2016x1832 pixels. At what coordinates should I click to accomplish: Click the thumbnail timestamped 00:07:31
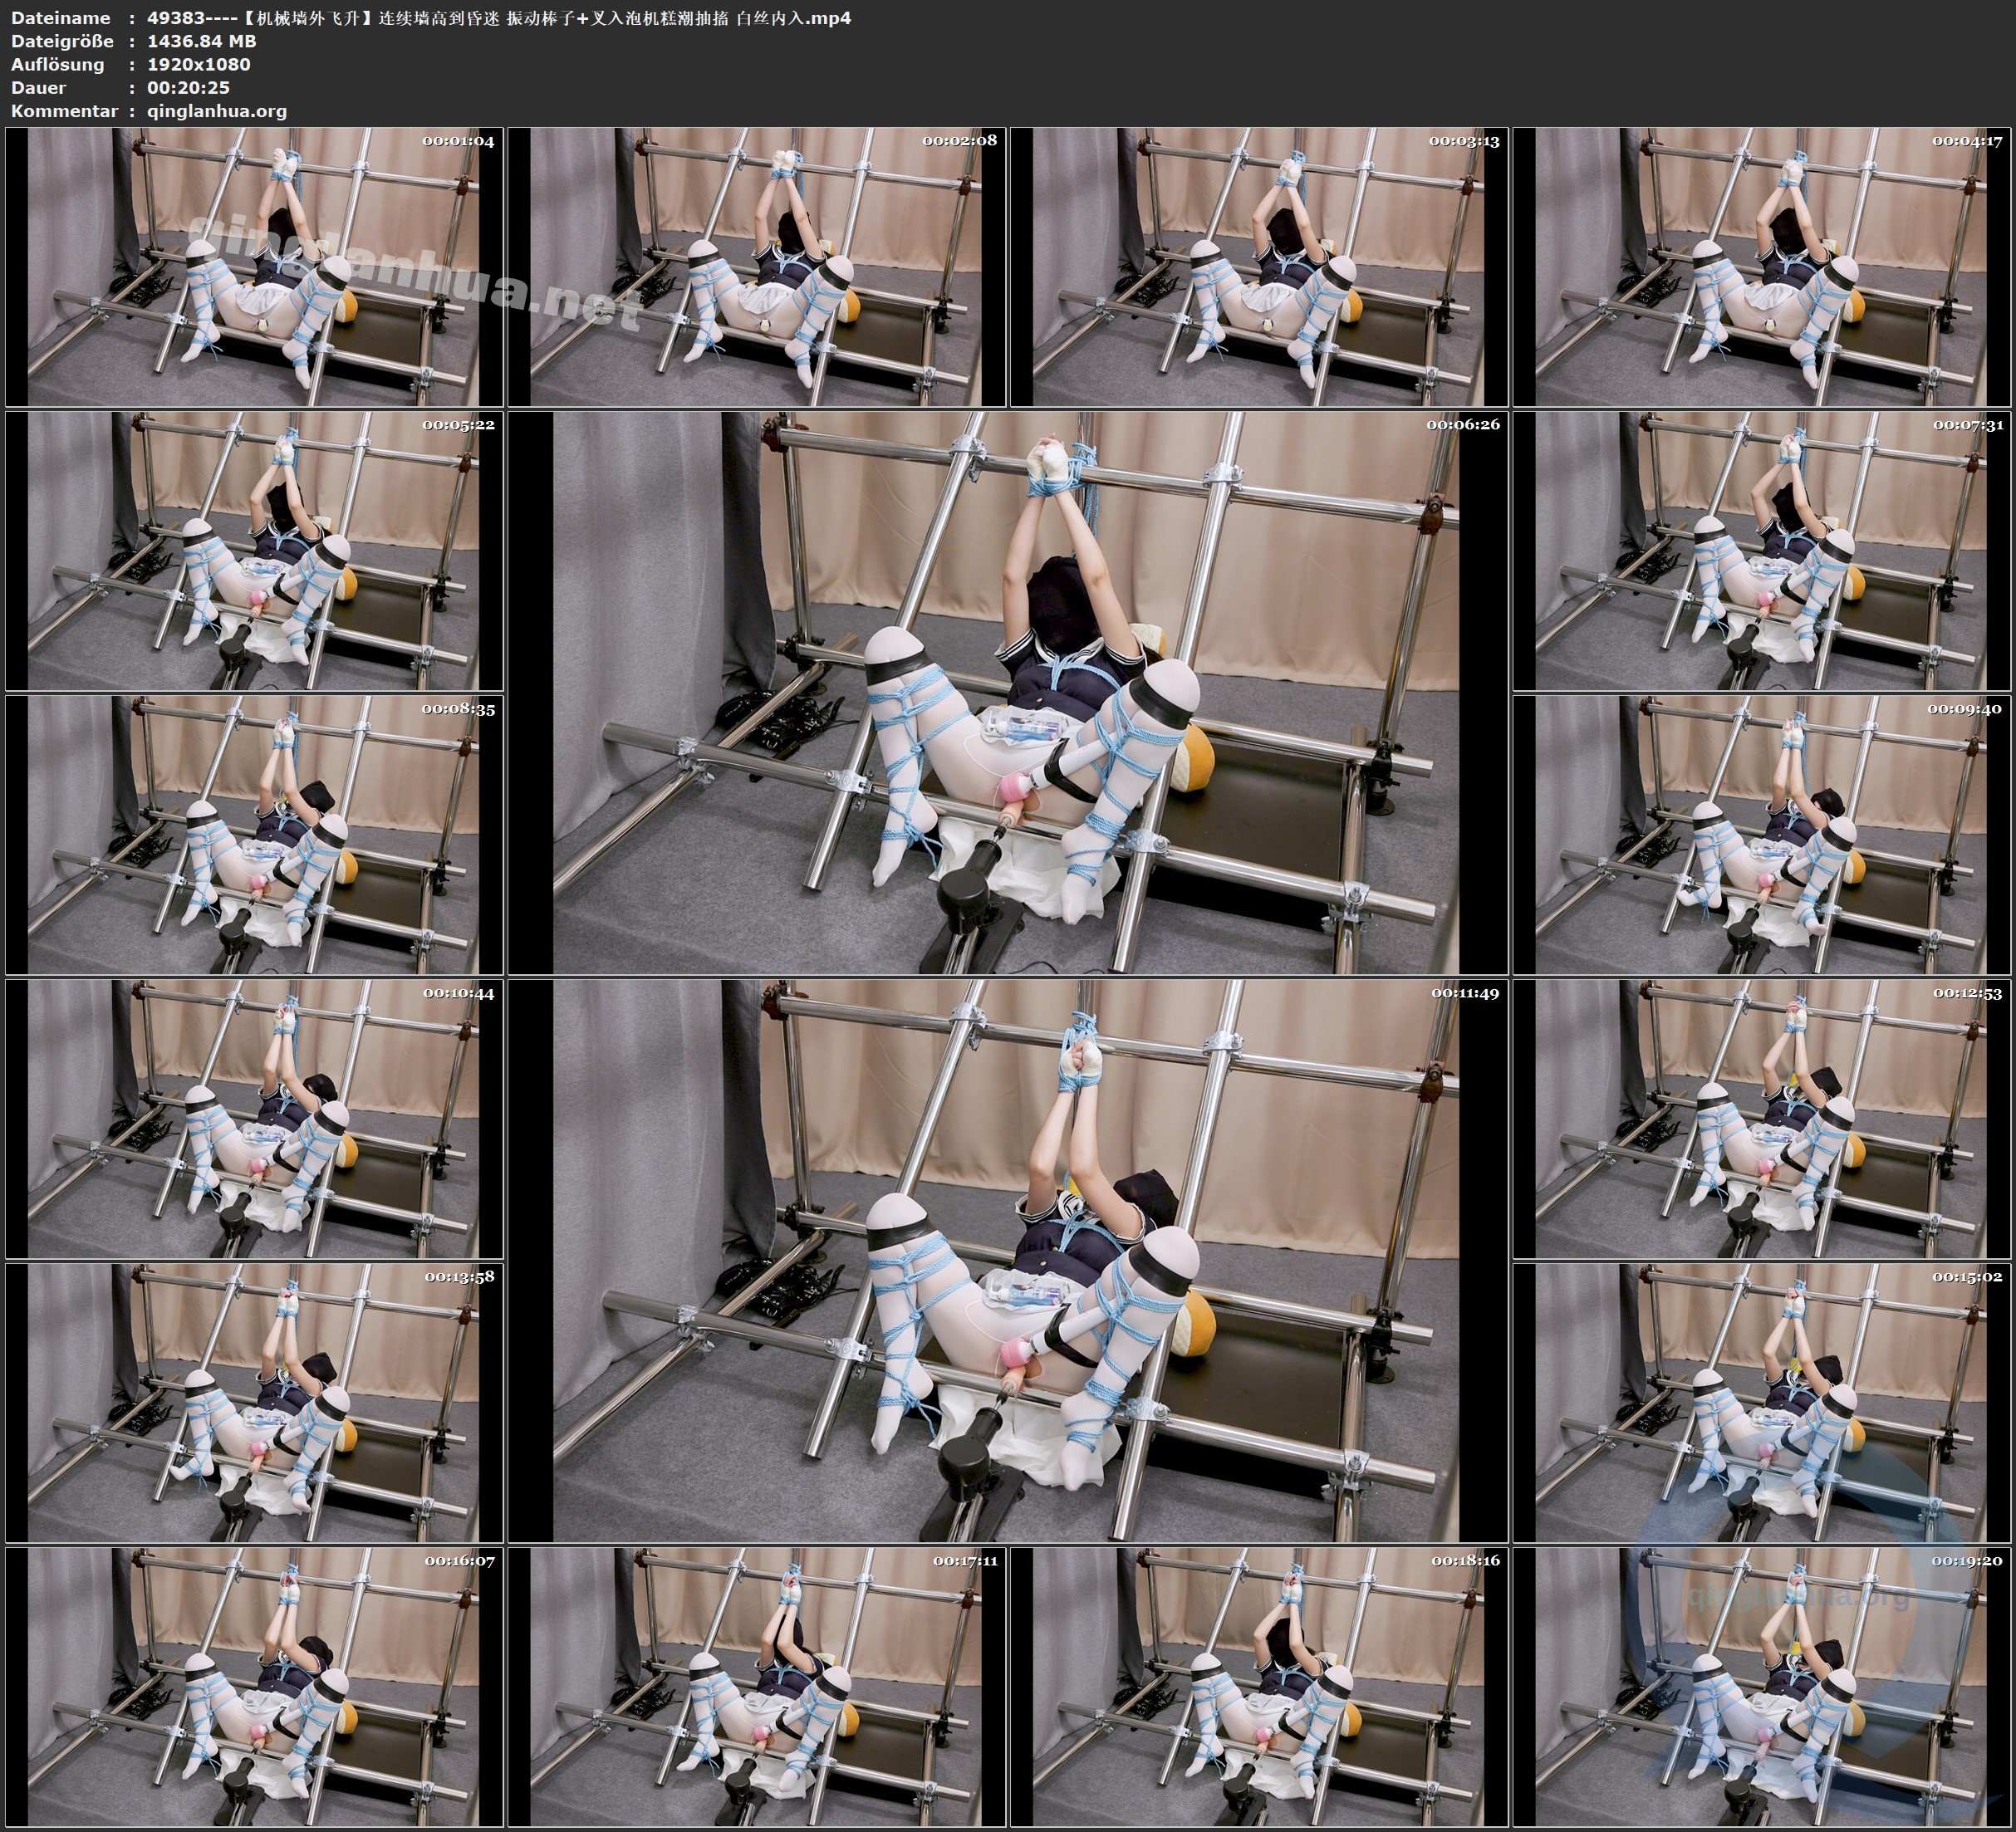point(1762,551)
